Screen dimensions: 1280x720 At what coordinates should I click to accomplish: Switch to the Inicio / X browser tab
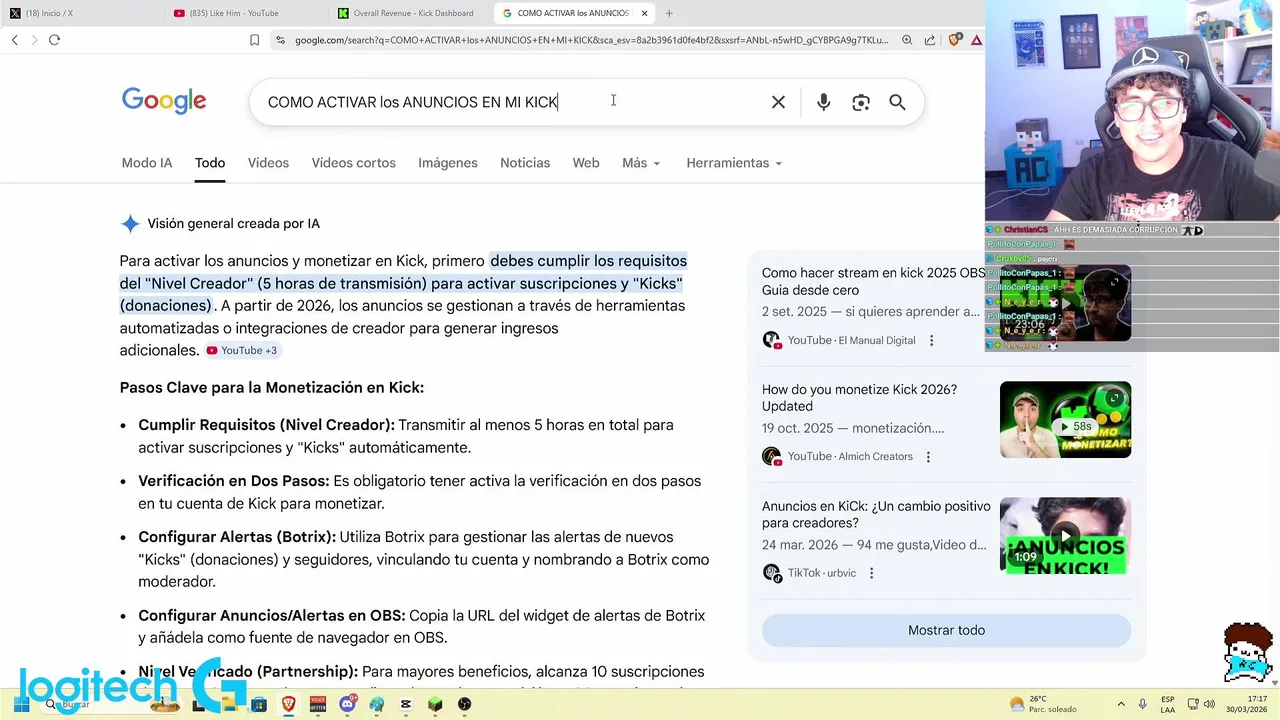80,13
